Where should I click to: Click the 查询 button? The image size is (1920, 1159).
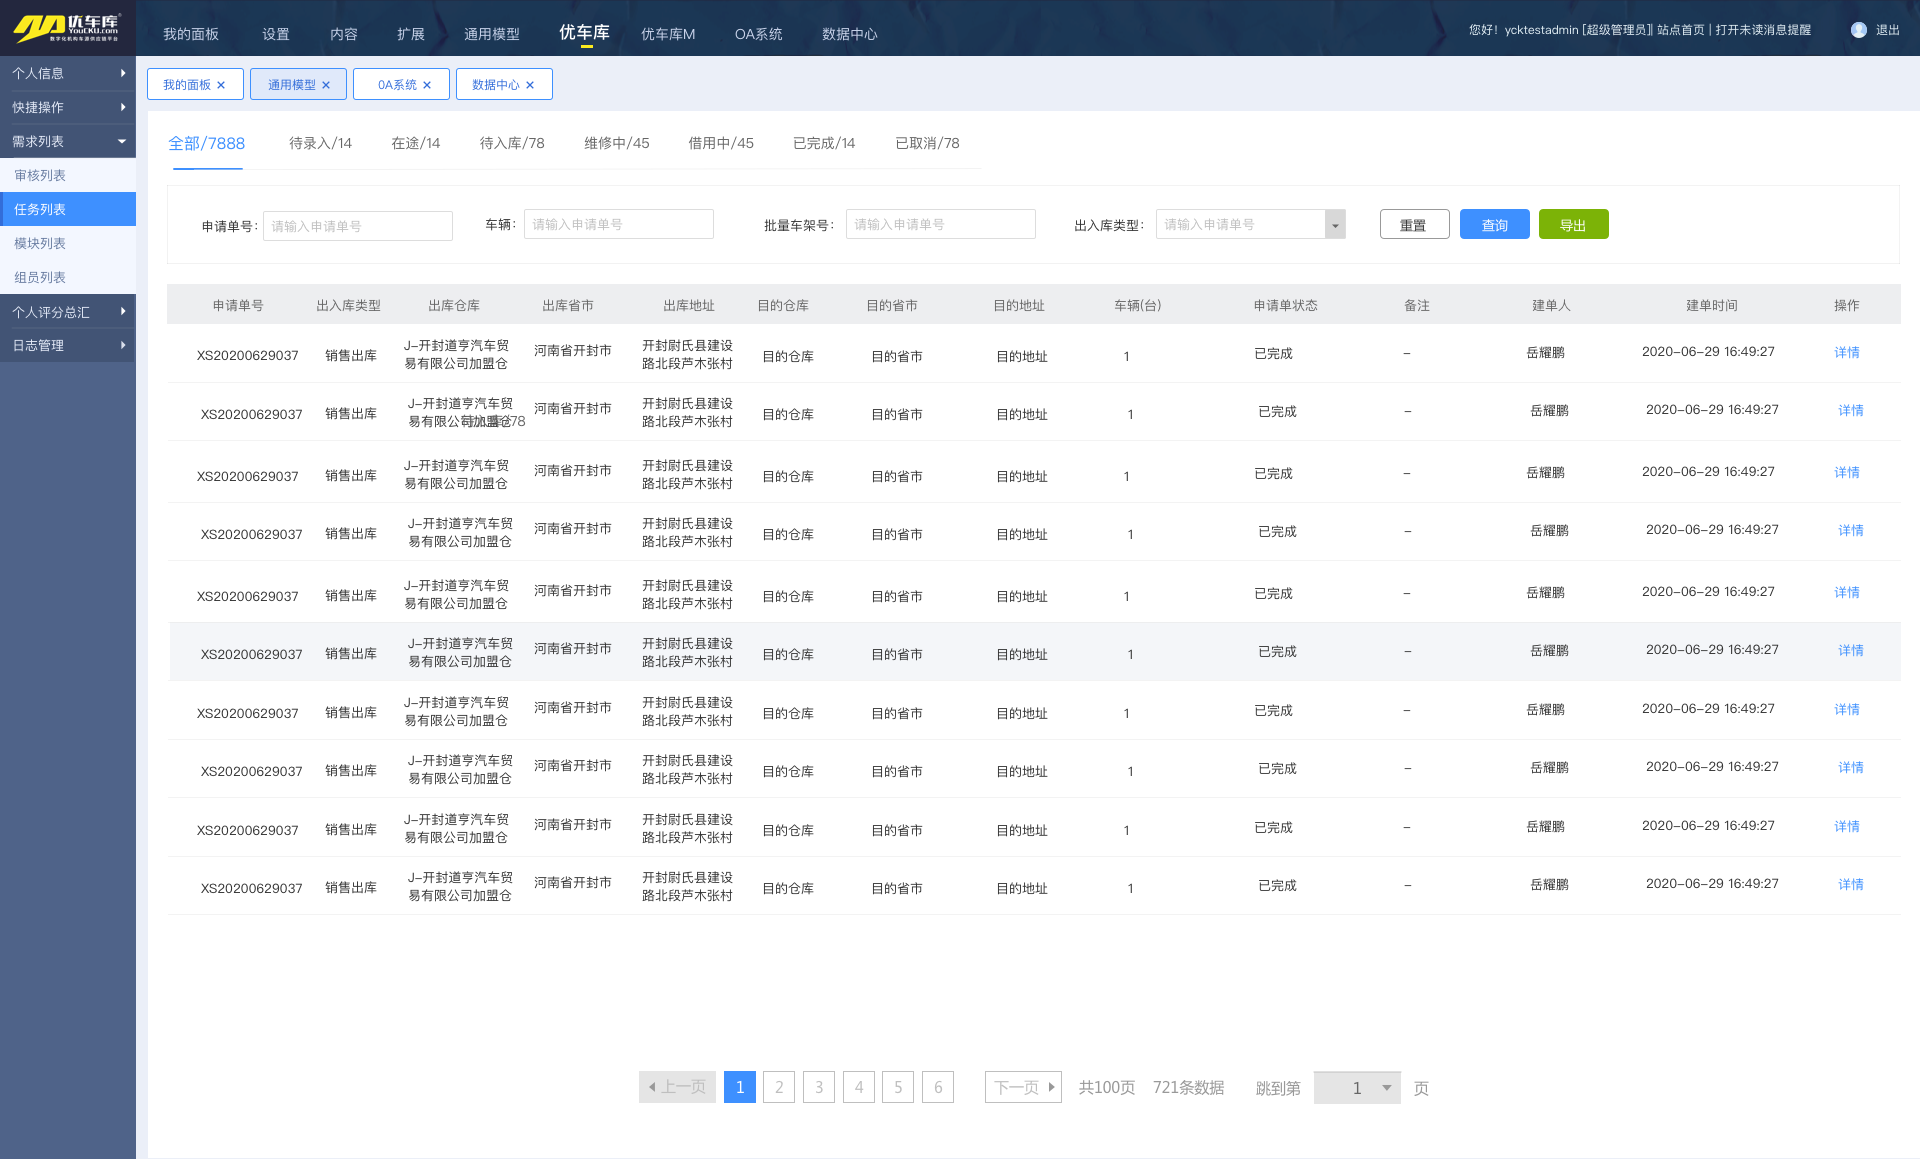coord(1494,225)
